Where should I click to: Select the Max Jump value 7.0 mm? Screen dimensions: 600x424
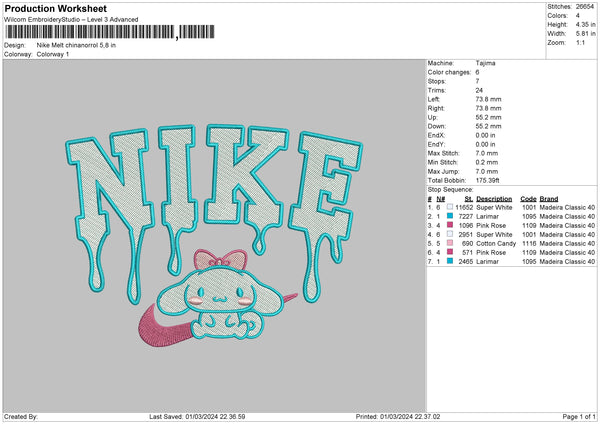(487, 171)
